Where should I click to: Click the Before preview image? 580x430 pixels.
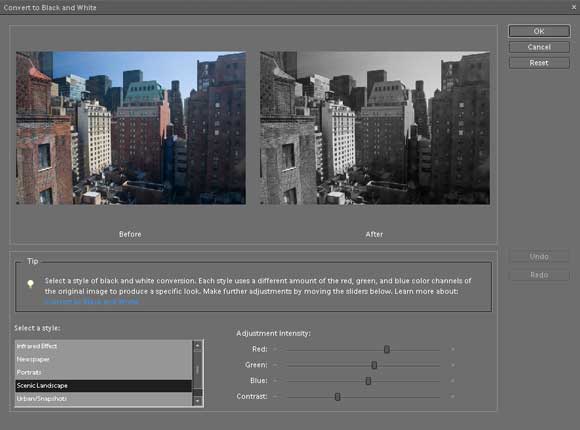131,128
